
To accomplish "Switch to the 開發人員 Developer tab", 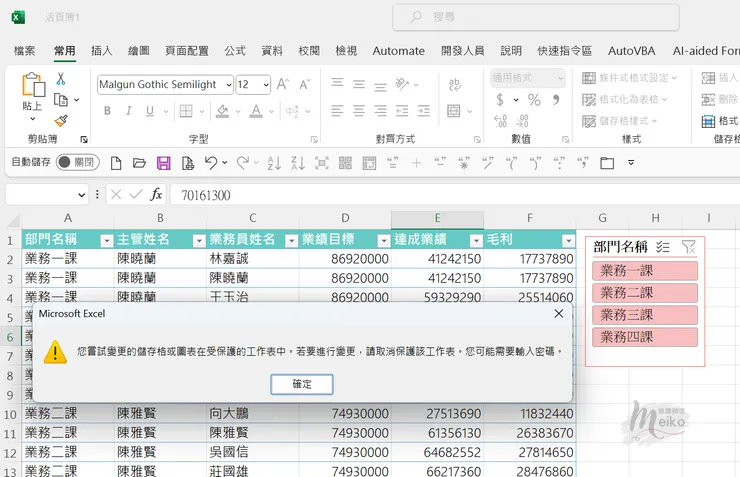I will 462,50.
